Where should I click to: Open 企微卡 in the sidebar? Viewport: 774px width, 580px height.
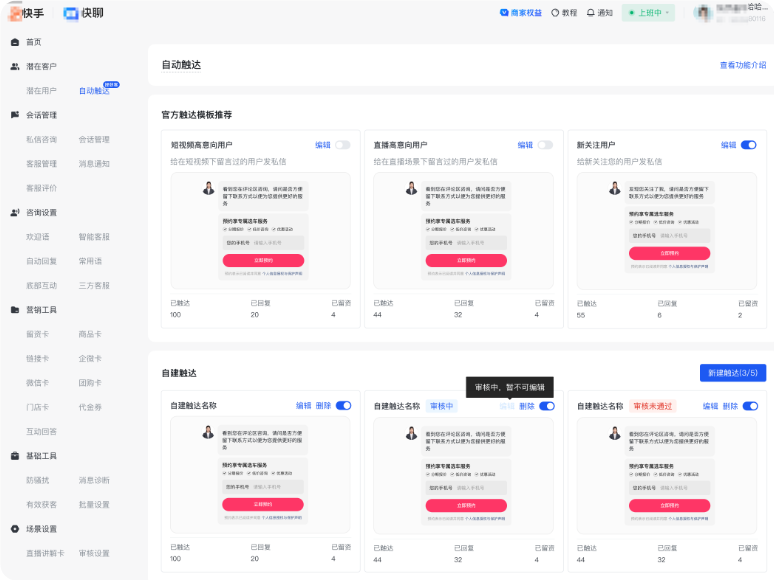90,358
